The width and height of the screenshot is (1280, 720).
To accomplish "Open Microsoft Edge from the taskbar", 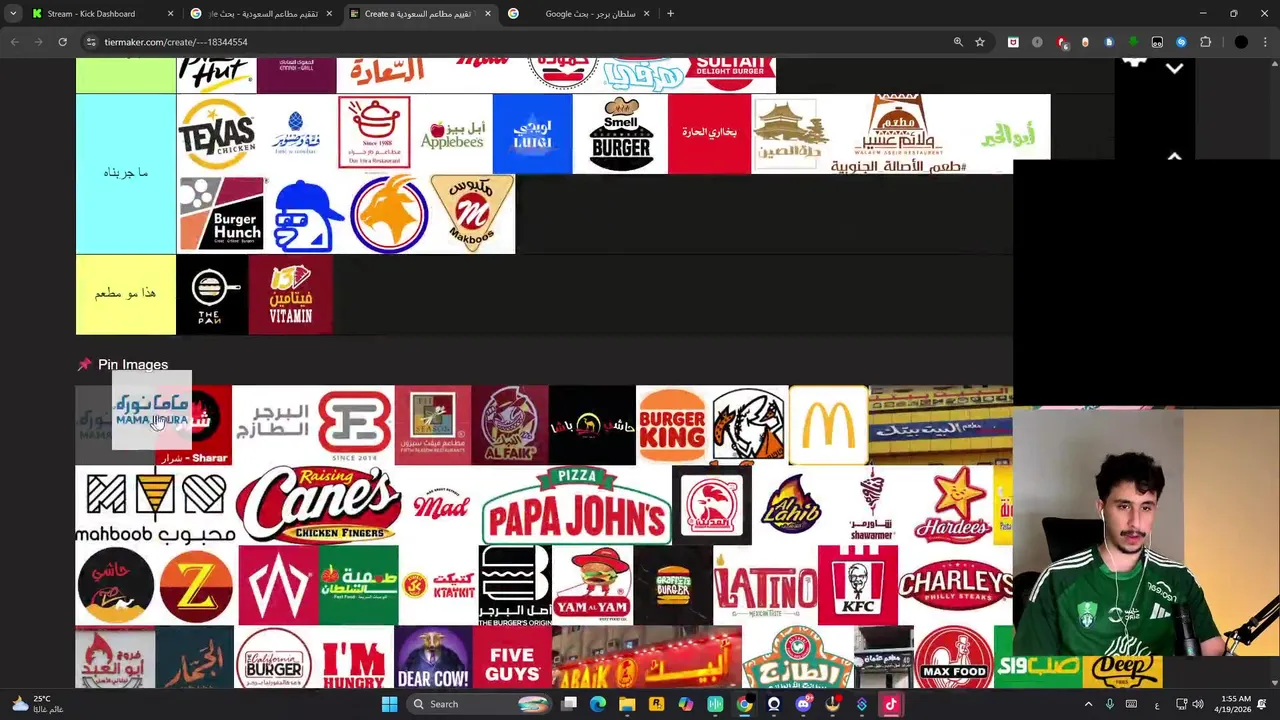I will (x=598, y=704).
